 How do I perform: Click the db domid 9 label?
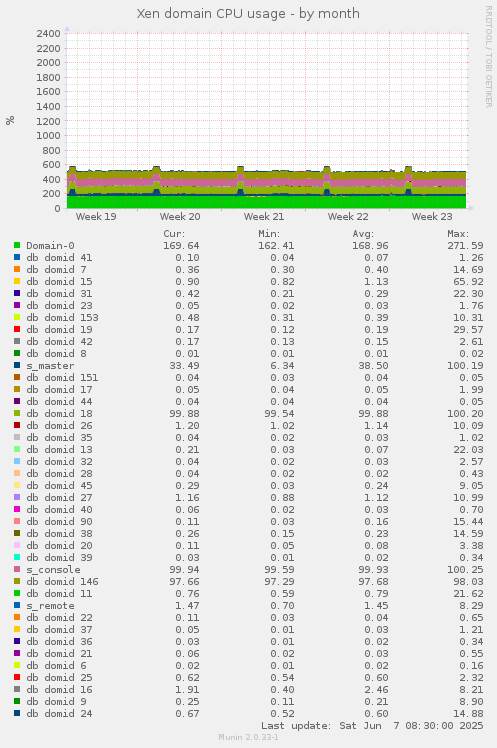click(x=56, y=701)
